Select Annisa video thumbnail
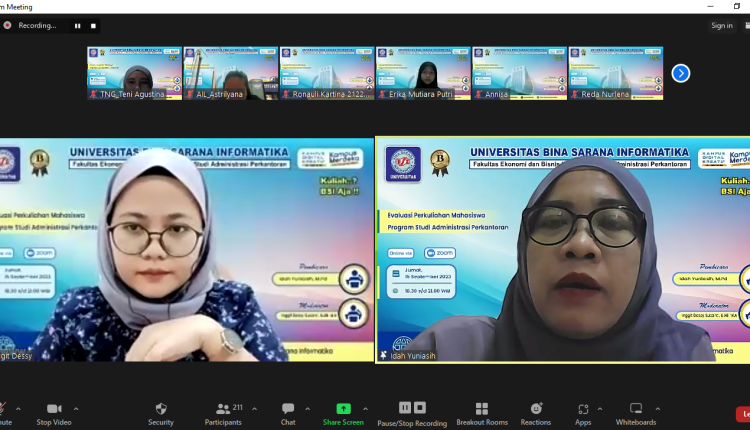This screenshot has height=430, width=750. [x=519, y=73]
